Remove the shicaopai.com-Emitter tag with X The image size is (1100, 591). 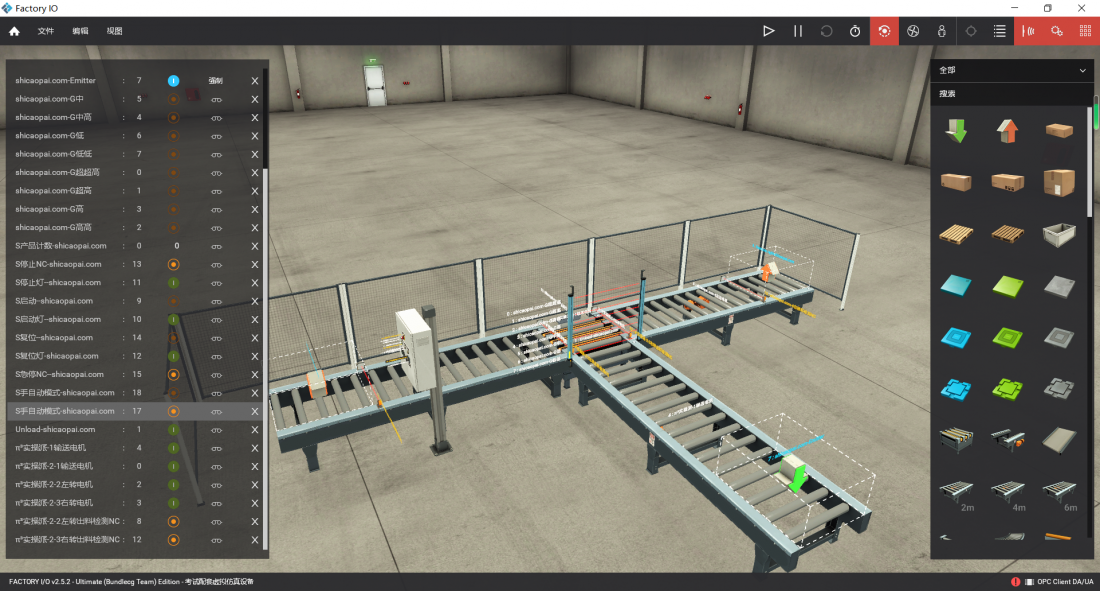coord(255,80)
